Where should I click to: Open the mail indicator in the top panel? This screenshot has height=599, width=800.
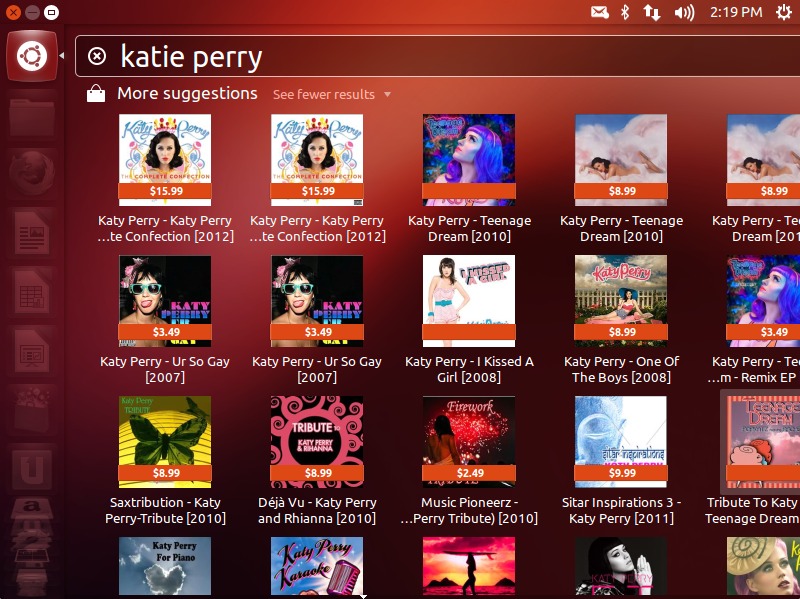[600, 12]
